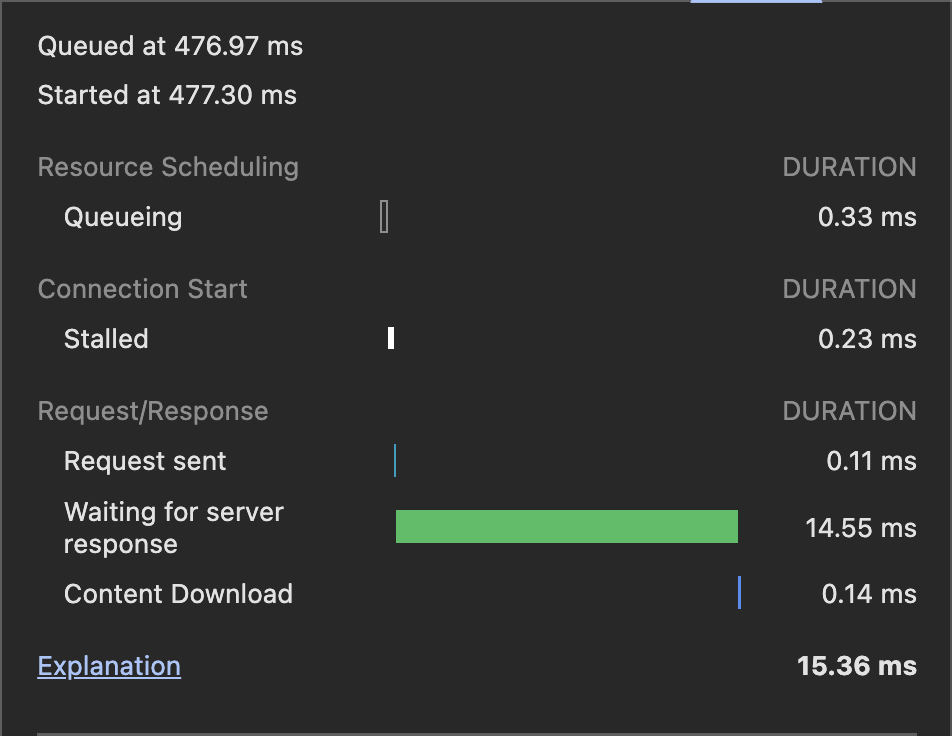Select the Connection Start section header
This screenshot has width=952, height=736.
pos(142,290)
